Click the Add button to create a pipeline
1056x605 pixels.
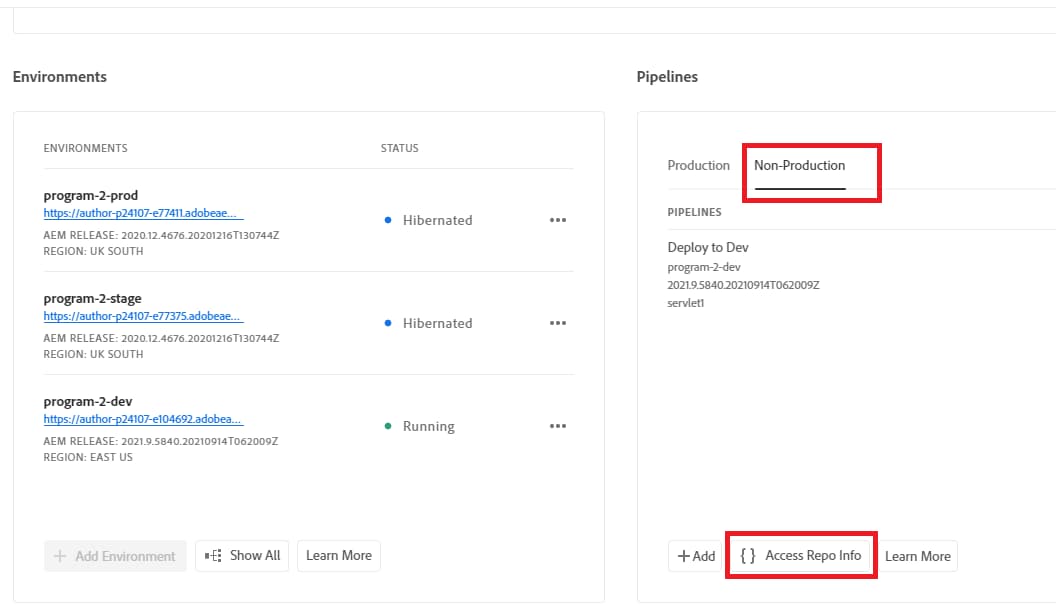pos(694,555)
